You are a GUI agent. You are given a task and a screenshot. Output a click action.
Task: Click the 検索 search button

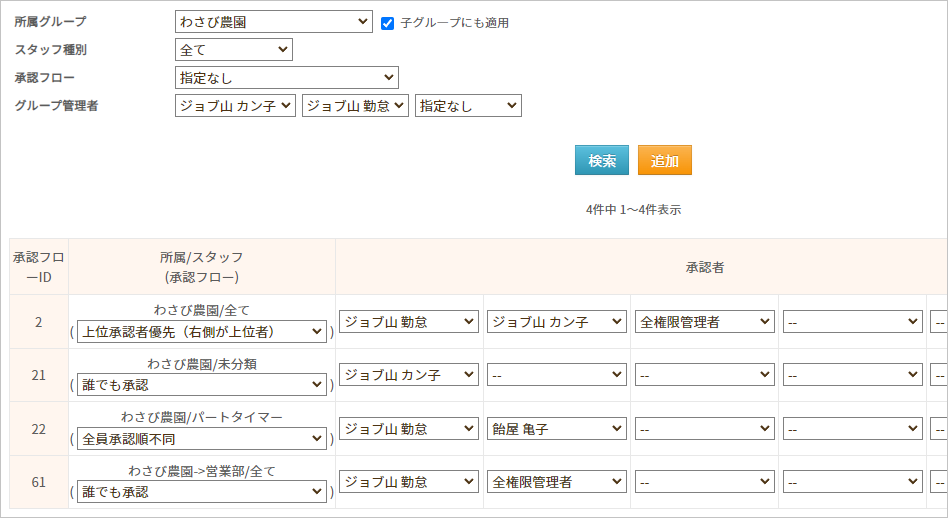click(601, 160)
